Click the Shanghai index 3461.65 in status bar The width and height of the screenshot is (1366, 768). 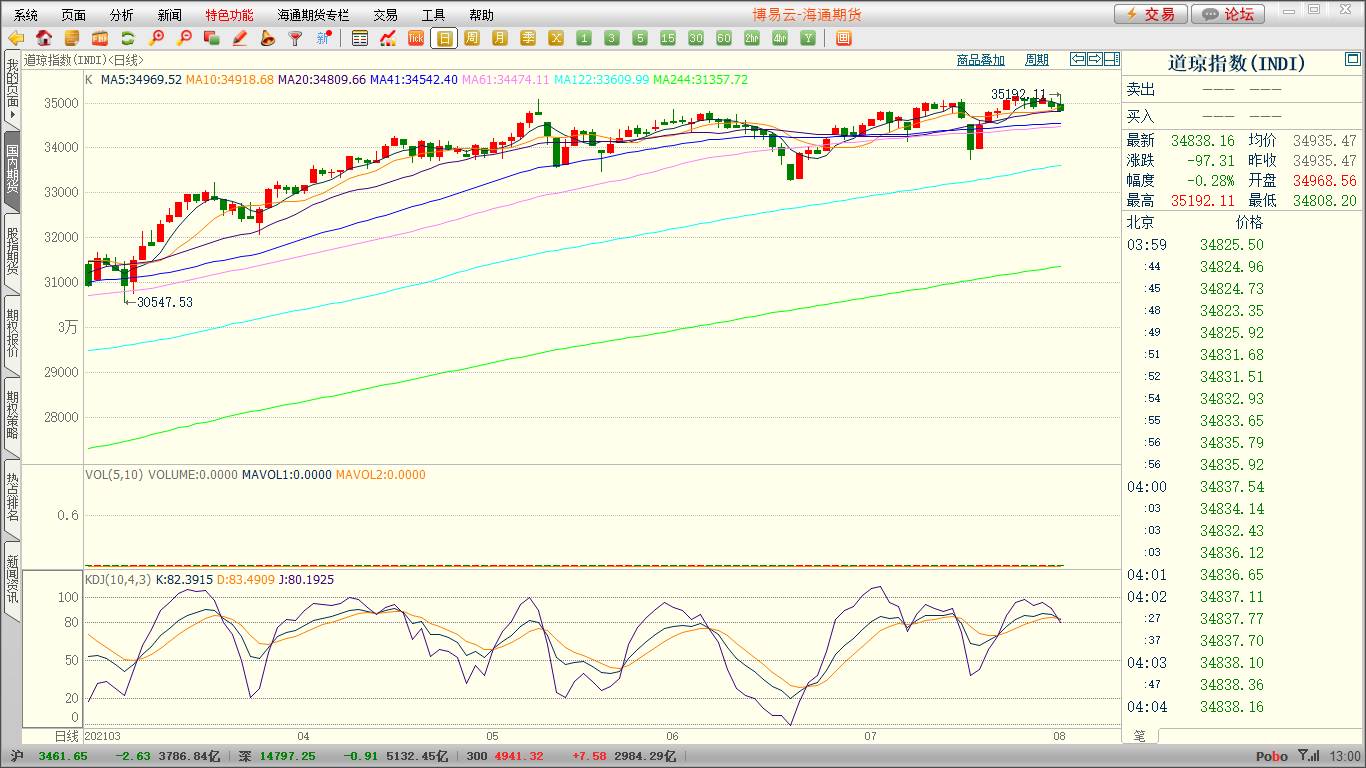(63, 757)
